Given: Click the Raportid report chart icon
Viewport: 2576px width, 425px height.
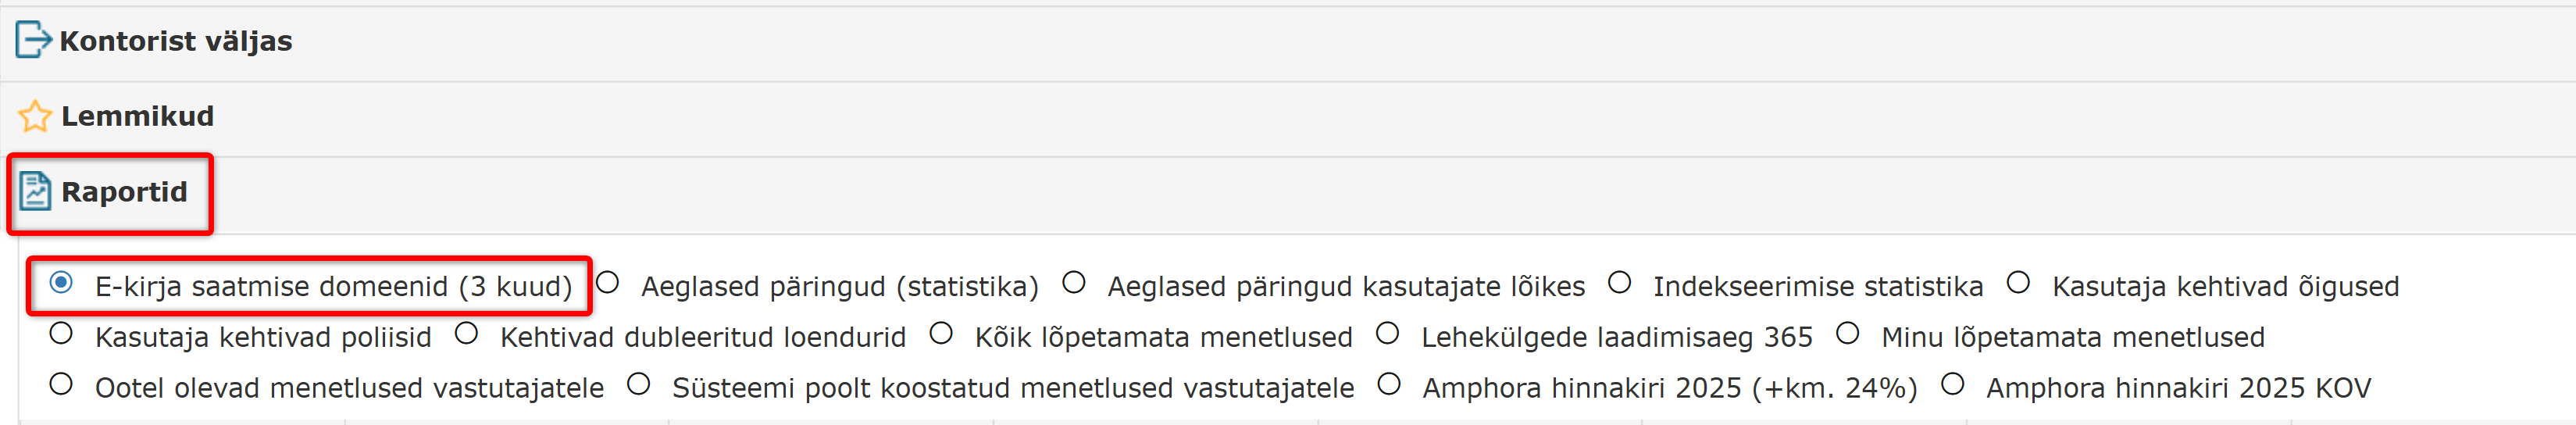Looking at the screenshot, I should tap(35, 191).
